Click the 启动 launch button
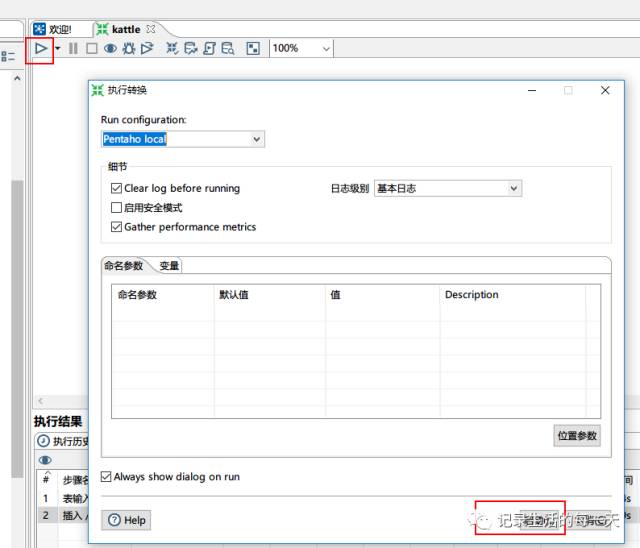Screen dimensions: 640x548 540,520
